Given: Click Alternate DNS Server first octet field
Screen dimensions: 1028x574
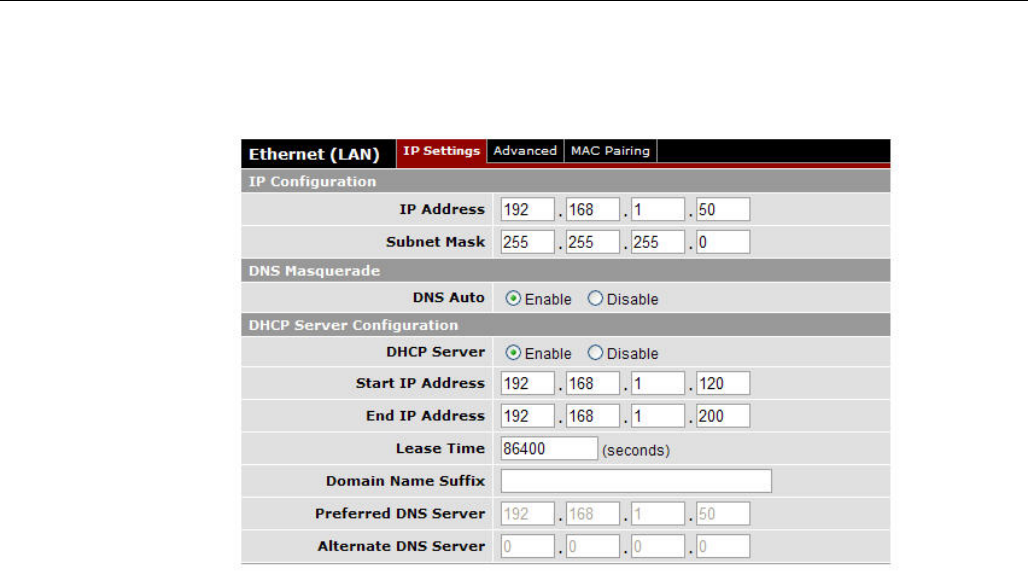Looking at the screenshot, I should pyautogui.click(x=527, y=546).
